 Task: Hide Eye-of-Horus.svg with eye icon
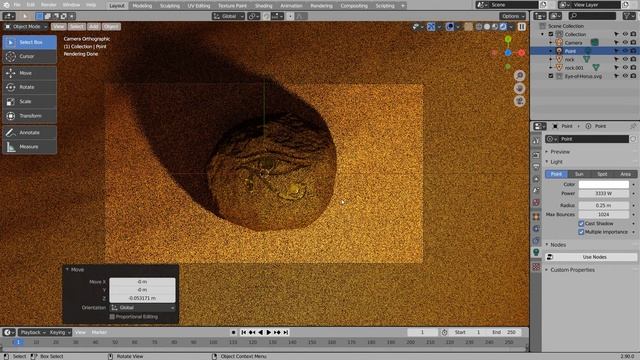tap(625, 76)
